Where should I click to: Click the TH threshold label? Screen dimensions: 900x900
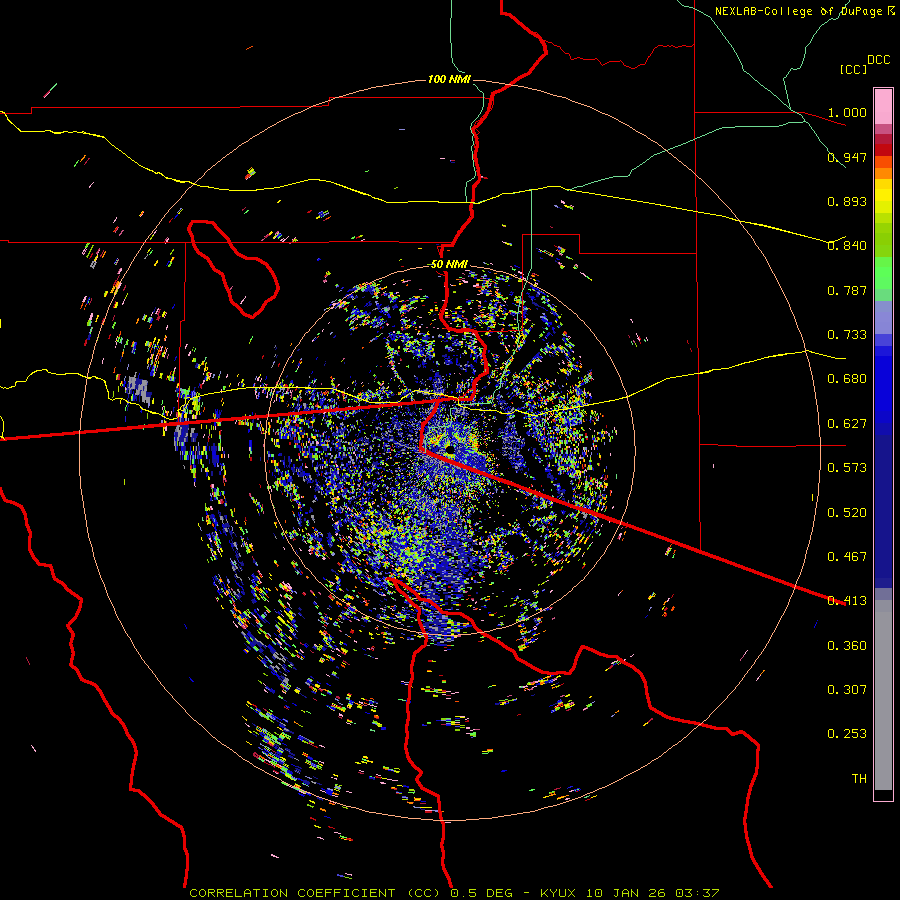coord(859,779)
